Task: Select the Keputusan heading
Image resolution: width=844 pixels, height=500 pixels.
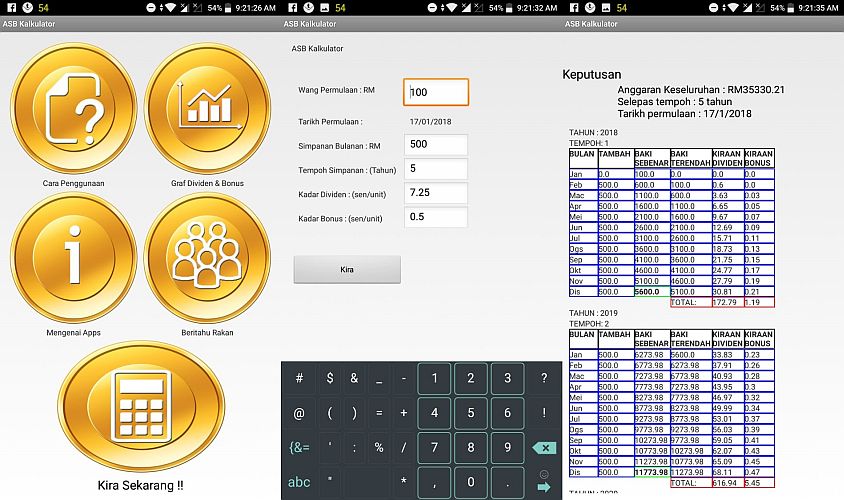Action: [592, 75]
